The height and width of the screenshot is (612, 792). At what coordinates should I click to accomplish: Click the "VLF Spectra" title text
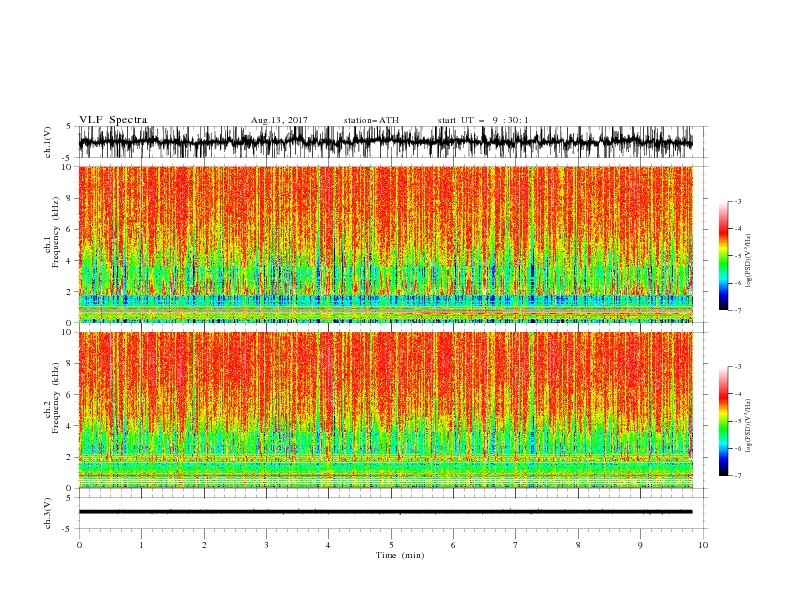click(x=113, y=120)
